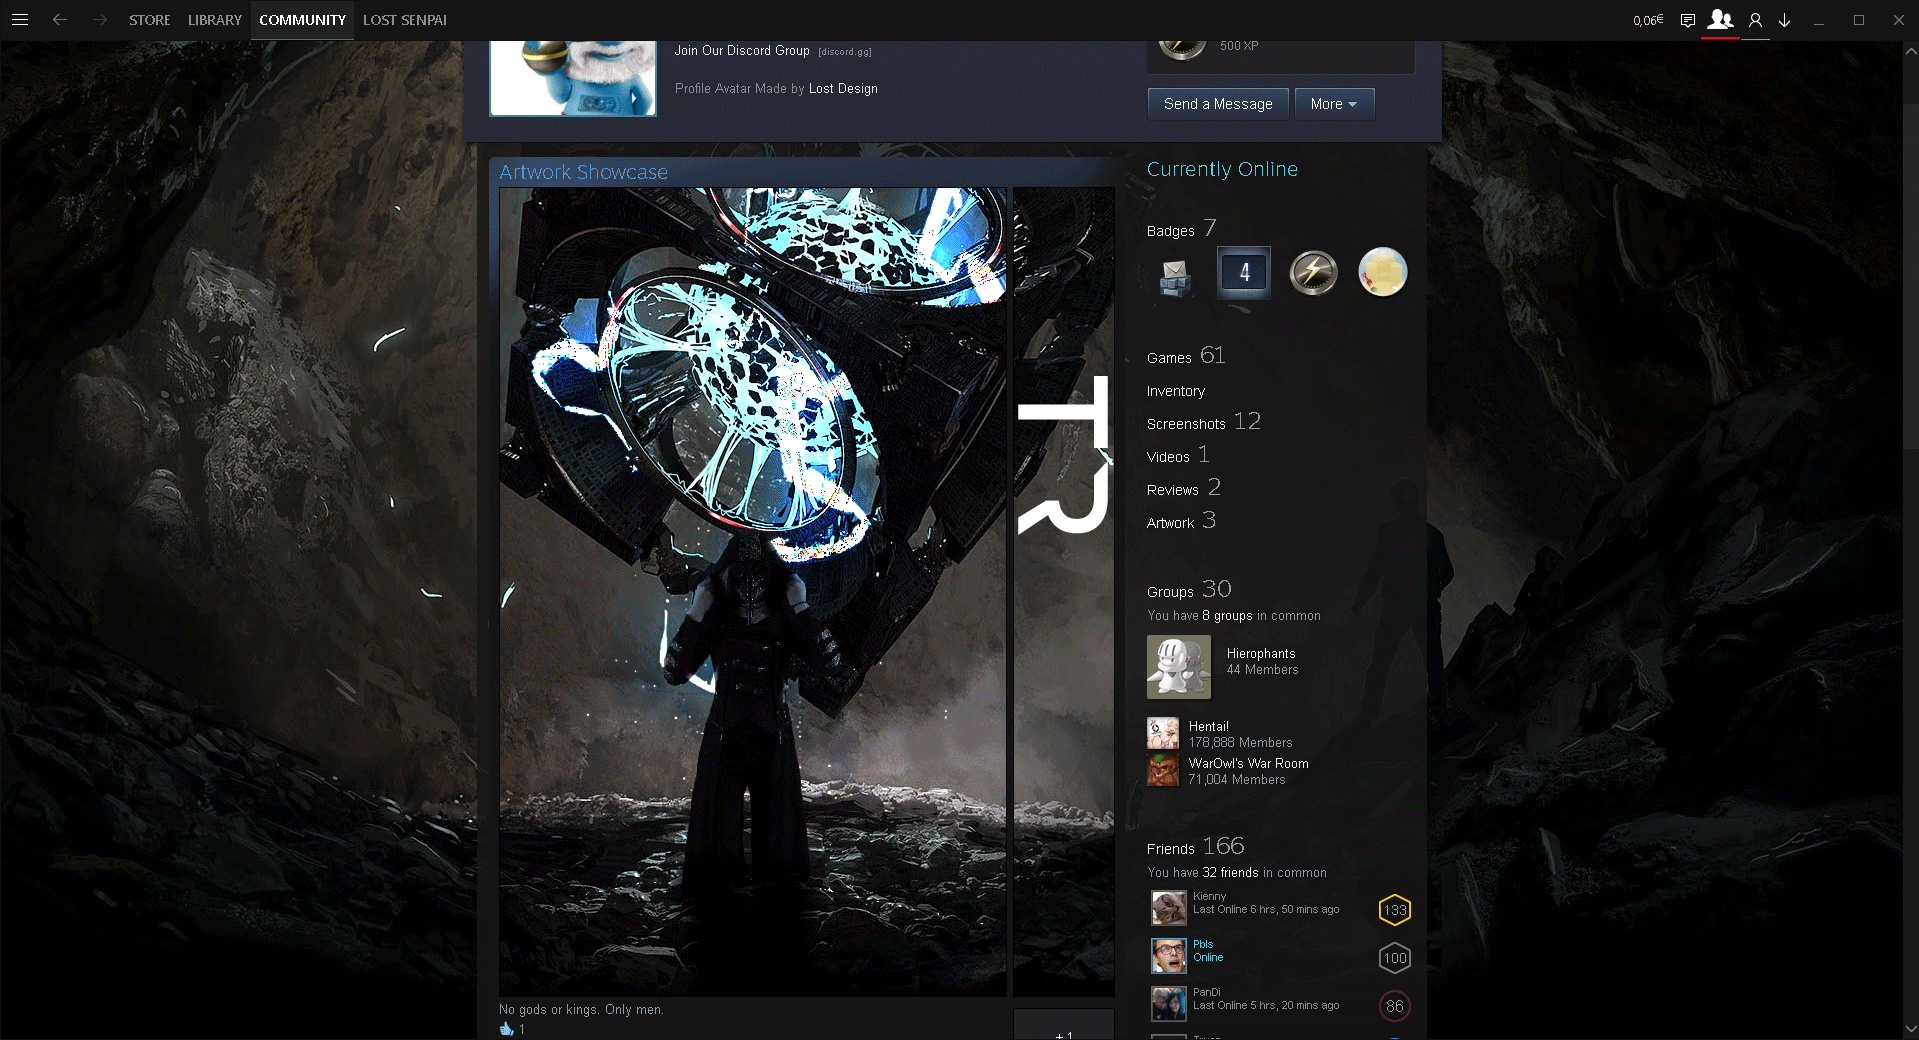Open the STORE tab
This screenshot has height=1040, width=1919.
click(x=150, y=20)
